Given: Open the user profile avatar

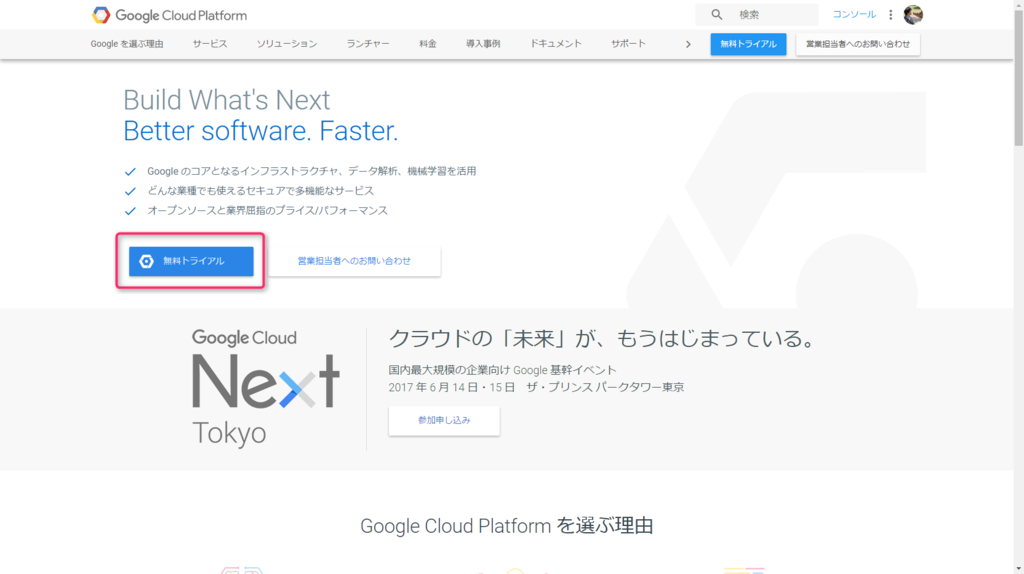Looking at the screenshot, I should 913,14.
